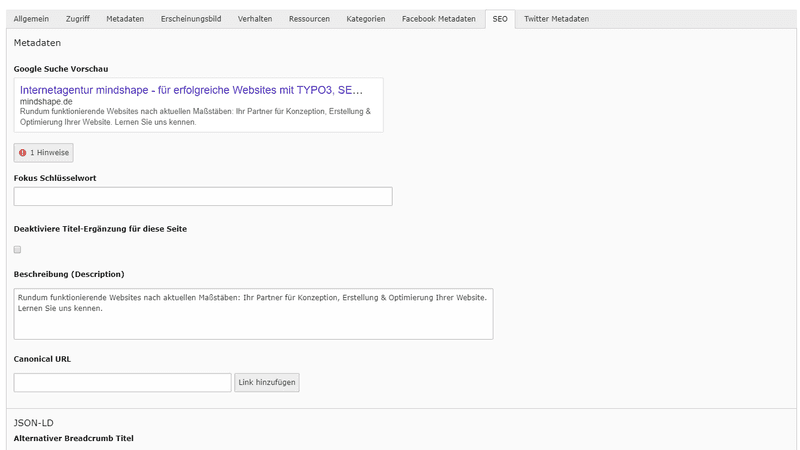Switch to the Kategorien tab
The width and height of the screenshot is (800, 450).
pyautogui.click(x=366, y=19)
